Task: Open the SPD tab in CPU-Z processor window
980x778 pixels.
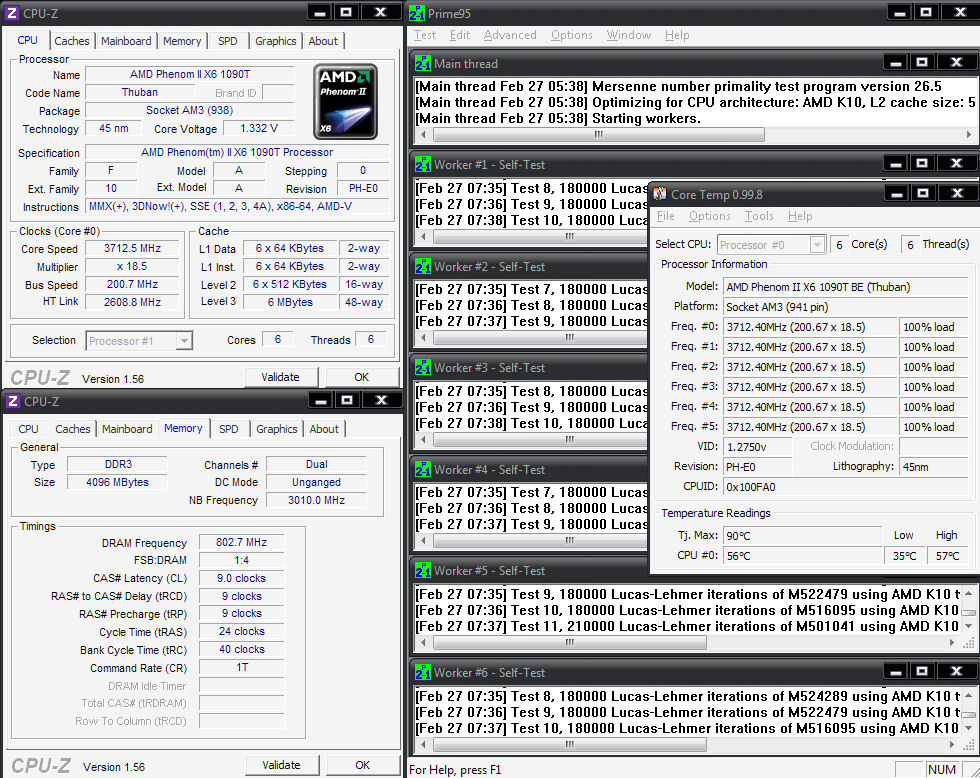Action: 228,41
